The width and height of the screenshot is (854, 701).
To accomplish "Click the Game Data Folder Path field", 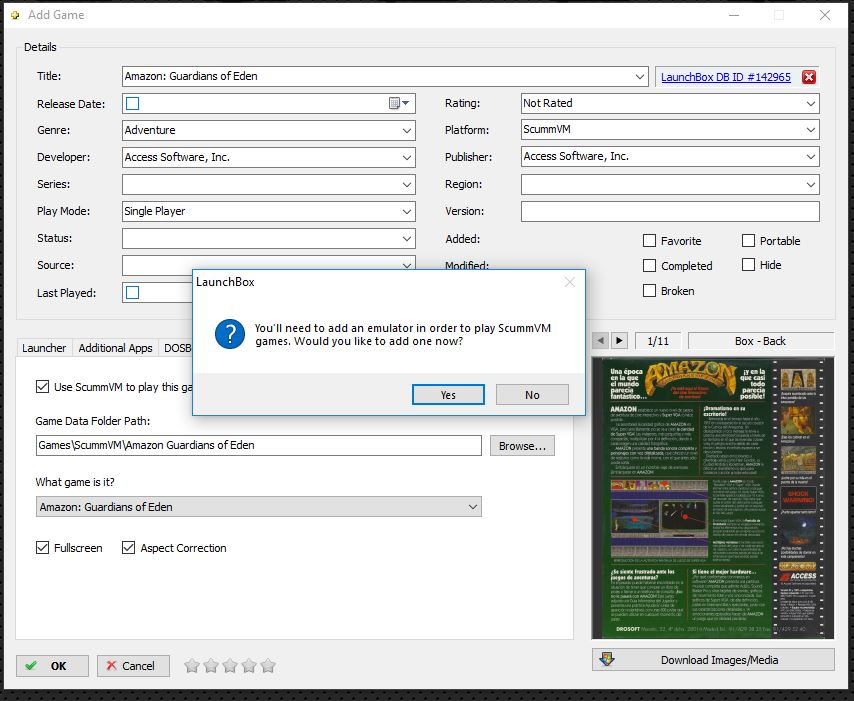I will pyautogui.click(x=259, y=445).
